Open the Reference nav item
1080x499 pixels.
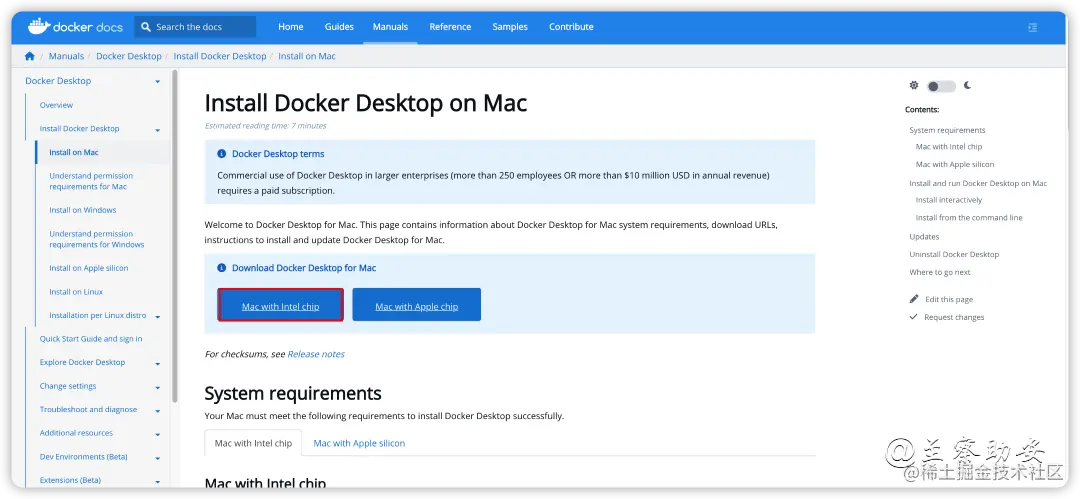tap(450, 27)
